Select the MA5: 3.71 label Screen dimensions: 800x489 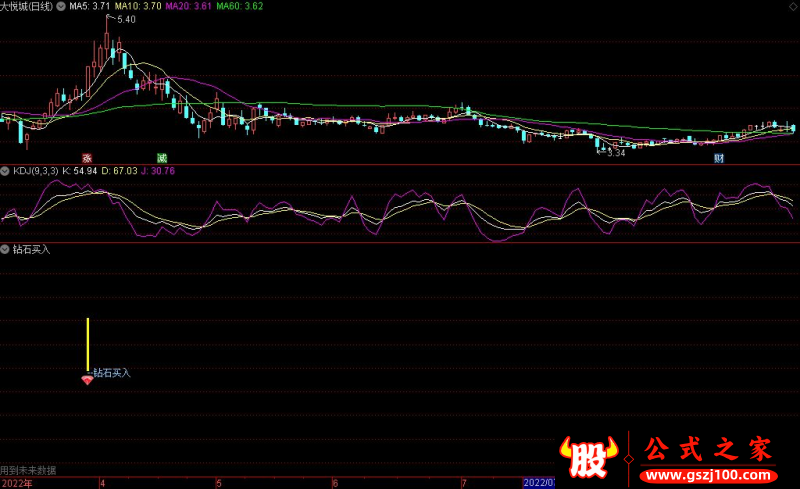(89, 6)
